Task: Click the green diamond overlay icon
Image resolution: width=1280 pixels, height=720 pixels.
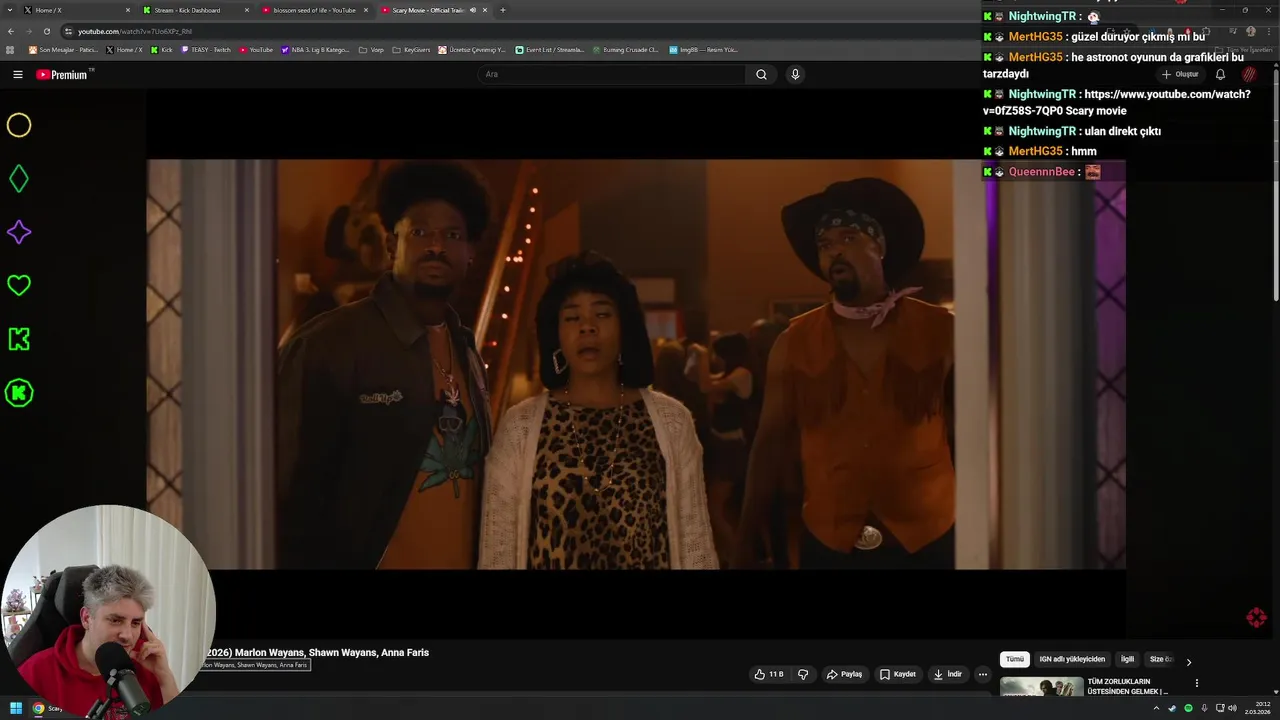Action: pos(19,179)
